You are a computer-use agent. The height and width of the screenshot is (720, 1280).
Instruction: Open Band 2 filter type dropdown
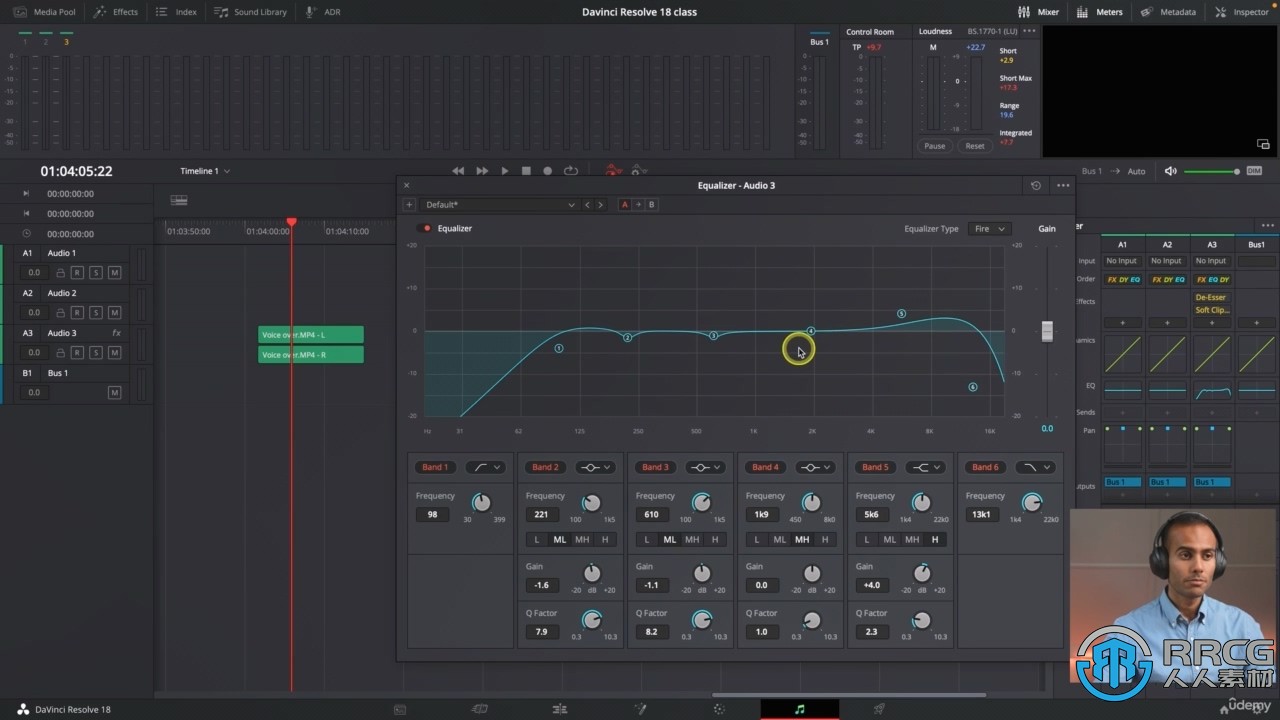click(x=595, y=467)
